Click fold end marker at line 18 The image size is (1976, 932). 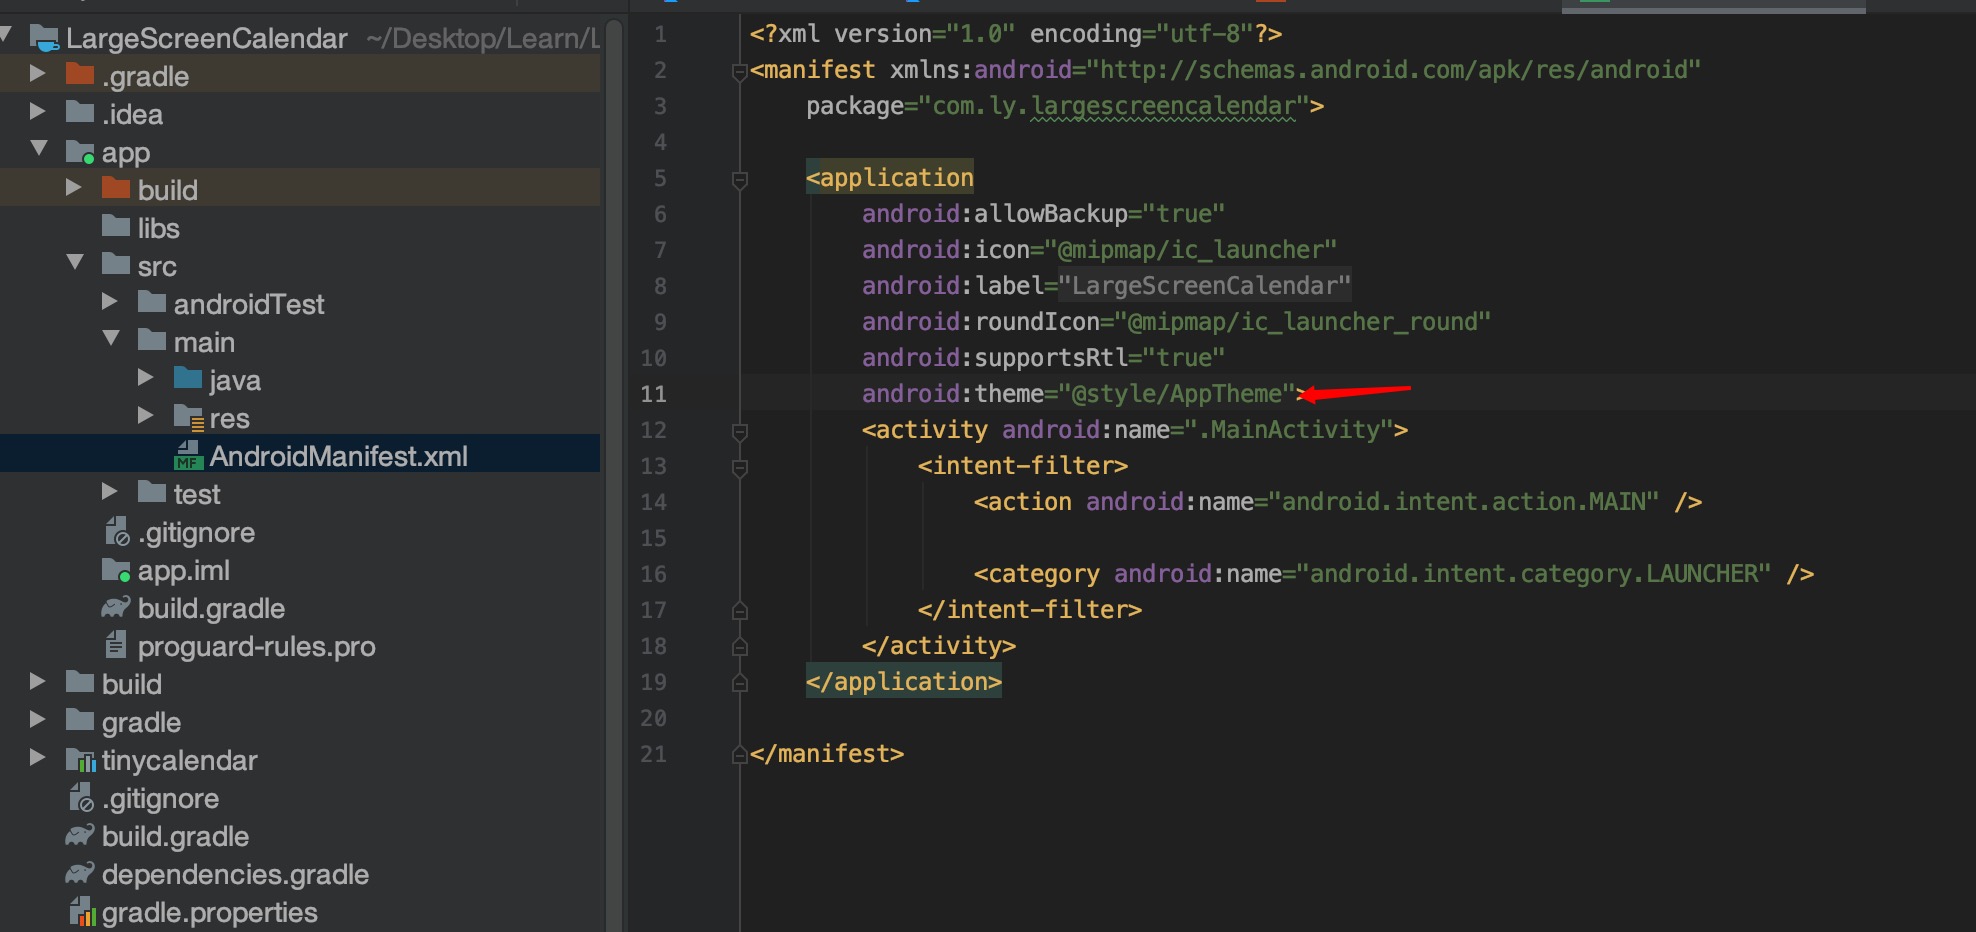pyautogui.click(x=740, y=646)
